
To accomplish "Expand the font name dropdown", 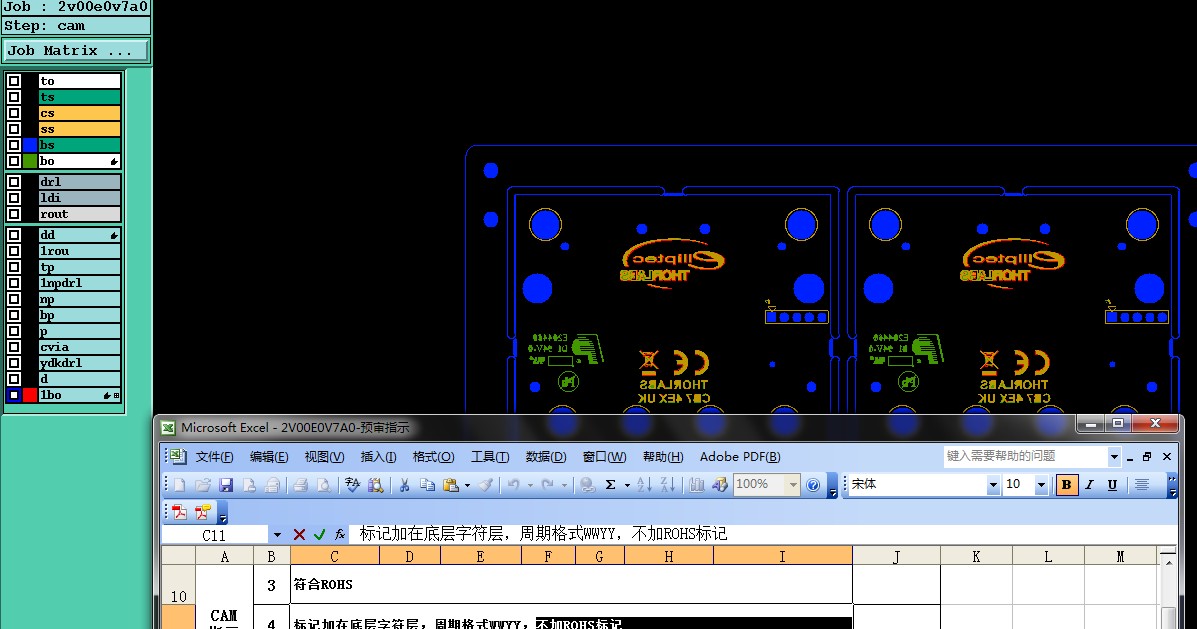I will [x=992, y=485].
